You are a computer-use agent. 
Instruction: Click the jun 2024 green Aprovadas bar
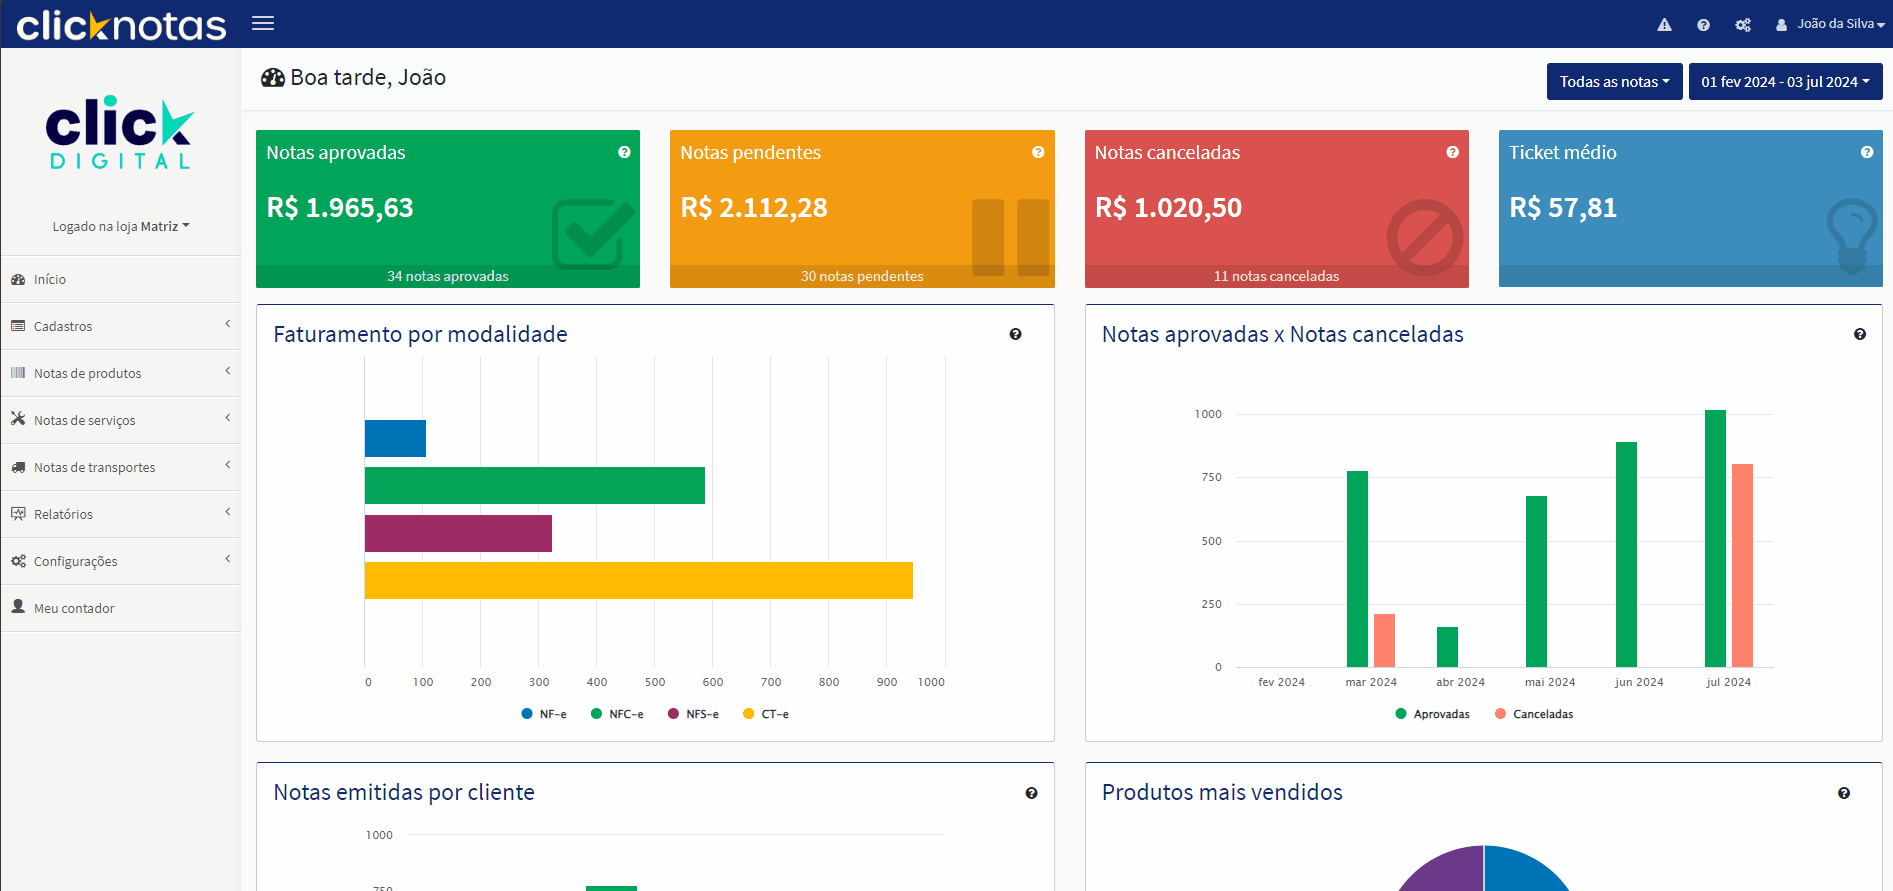[1626, 554]
